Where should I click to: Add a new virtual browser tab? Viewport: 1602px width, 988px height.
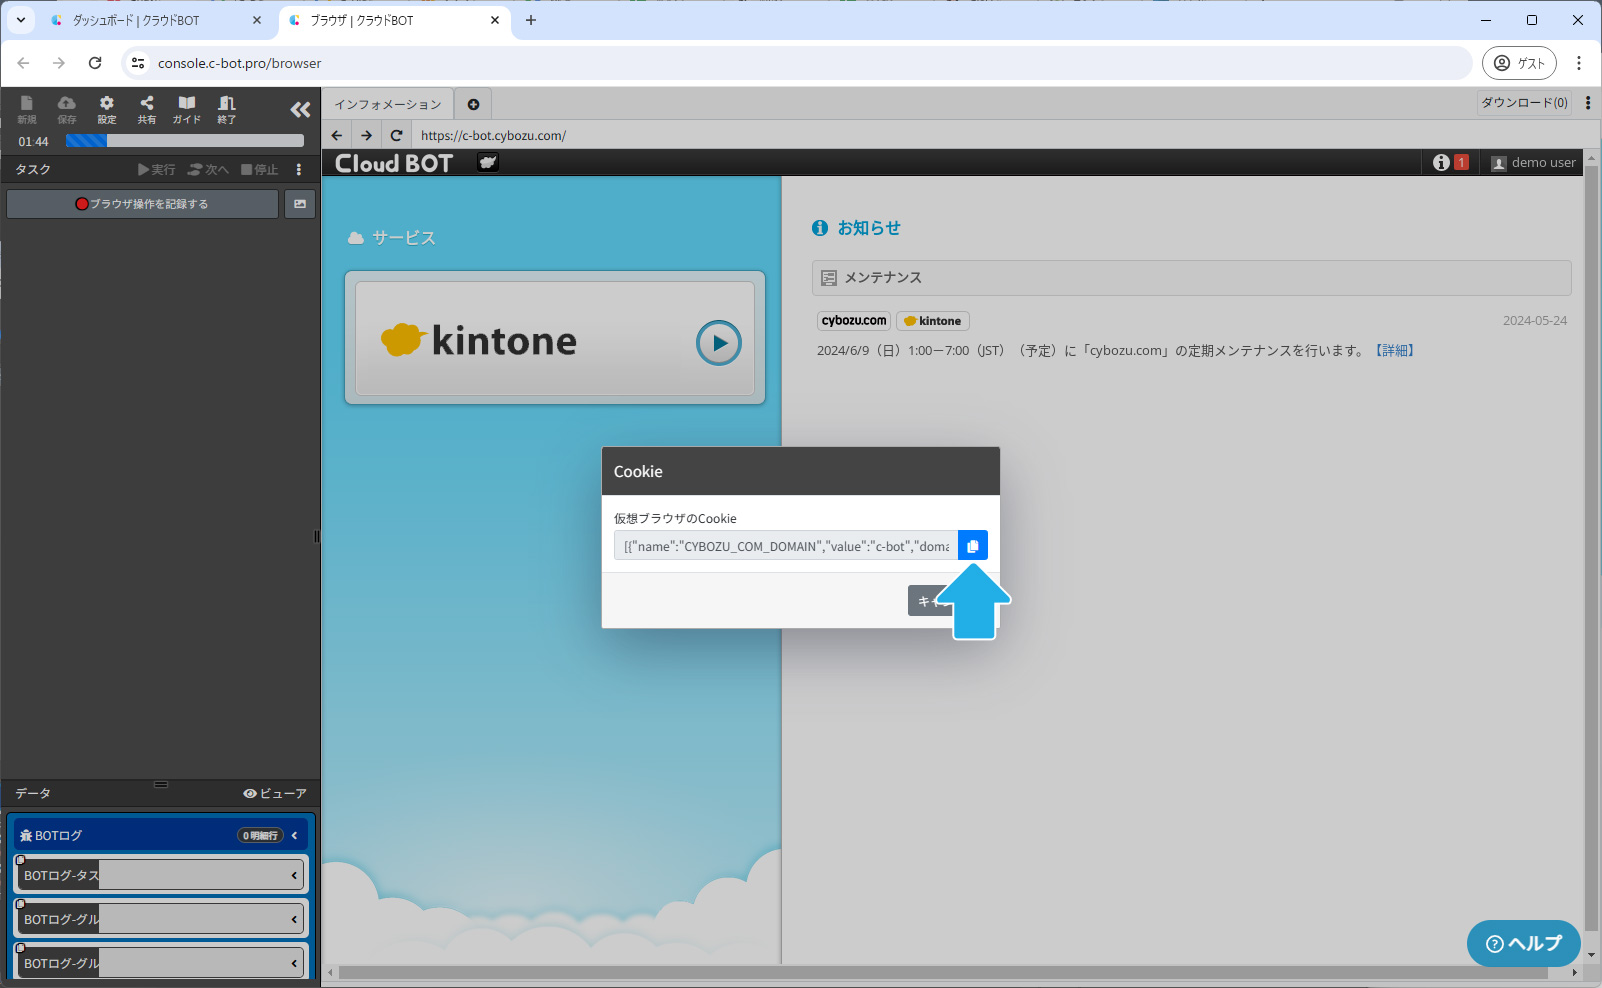473,104
